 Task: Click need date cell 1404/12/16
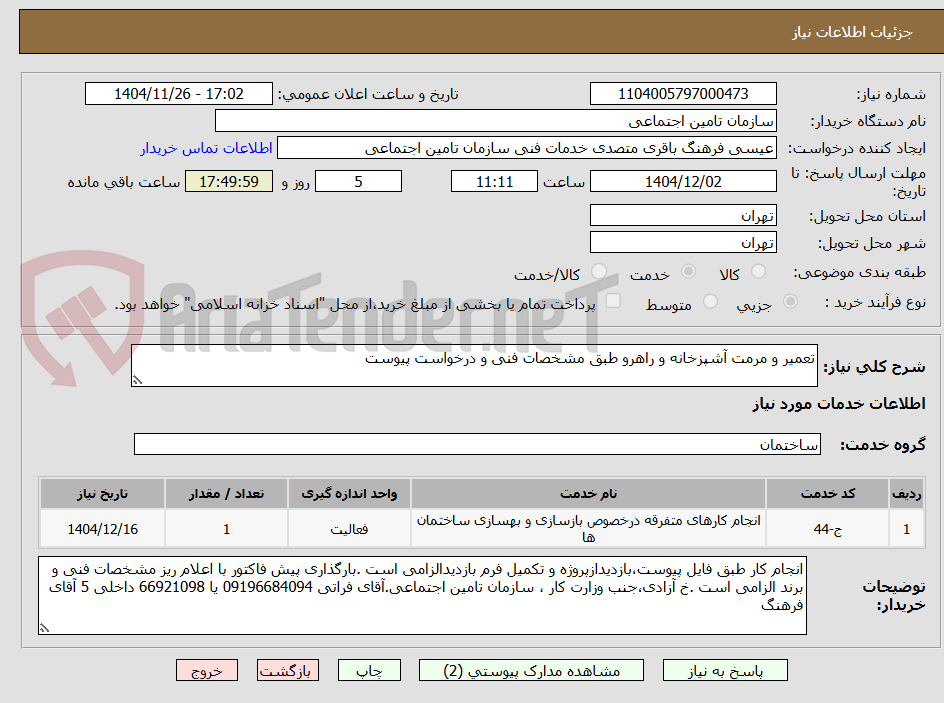[102, 528]
